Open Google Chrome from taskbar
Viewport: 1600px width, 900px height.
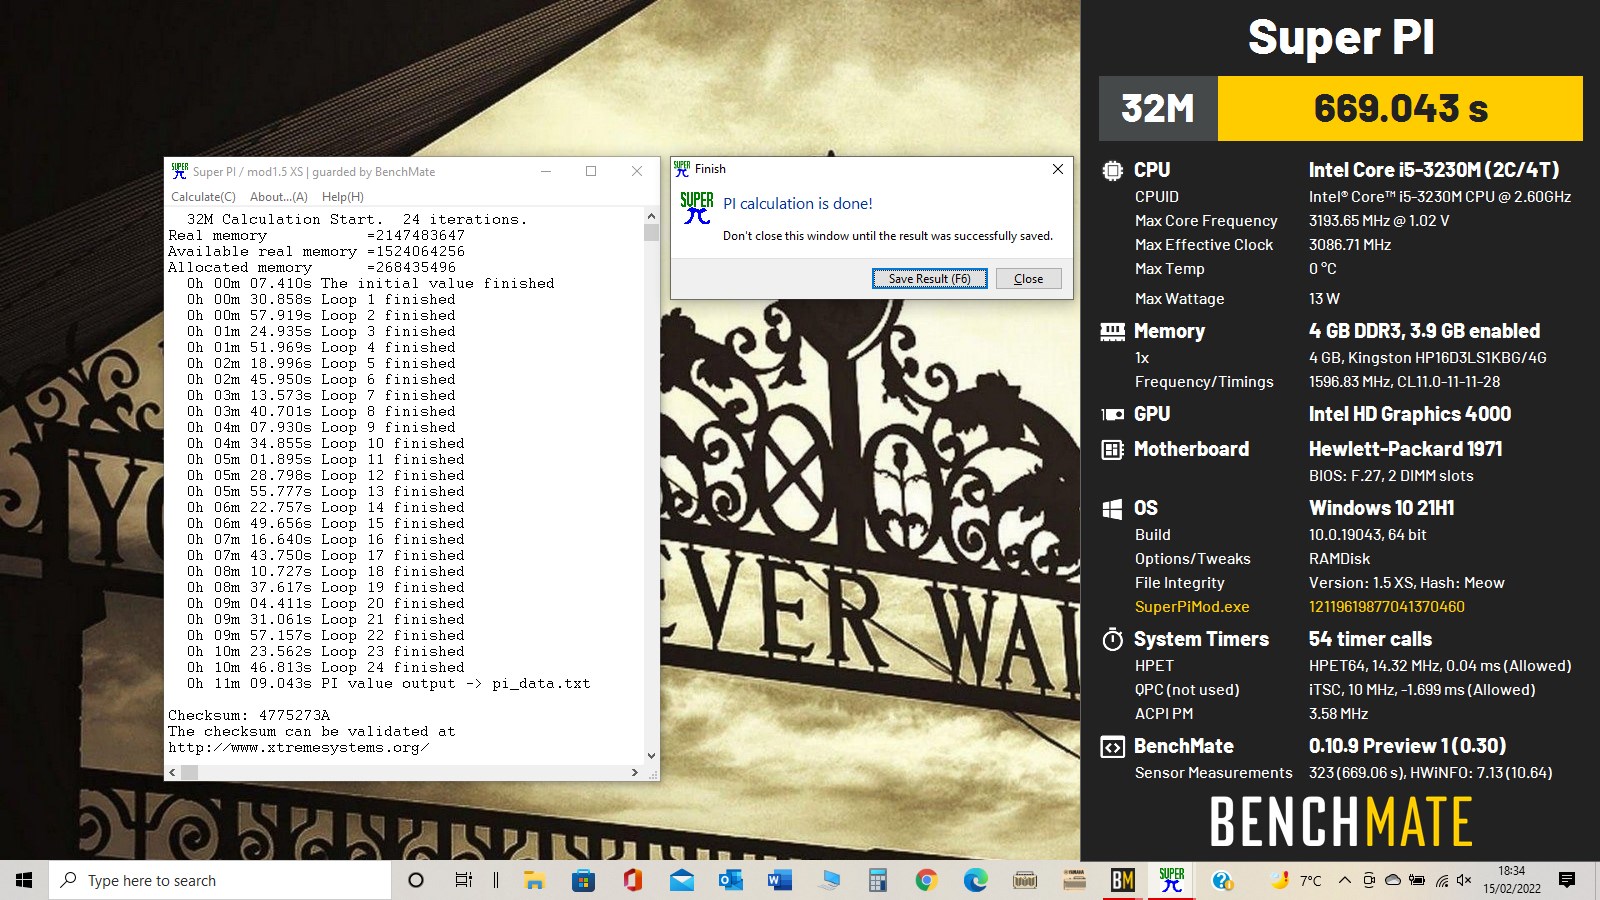coord(927,880)
